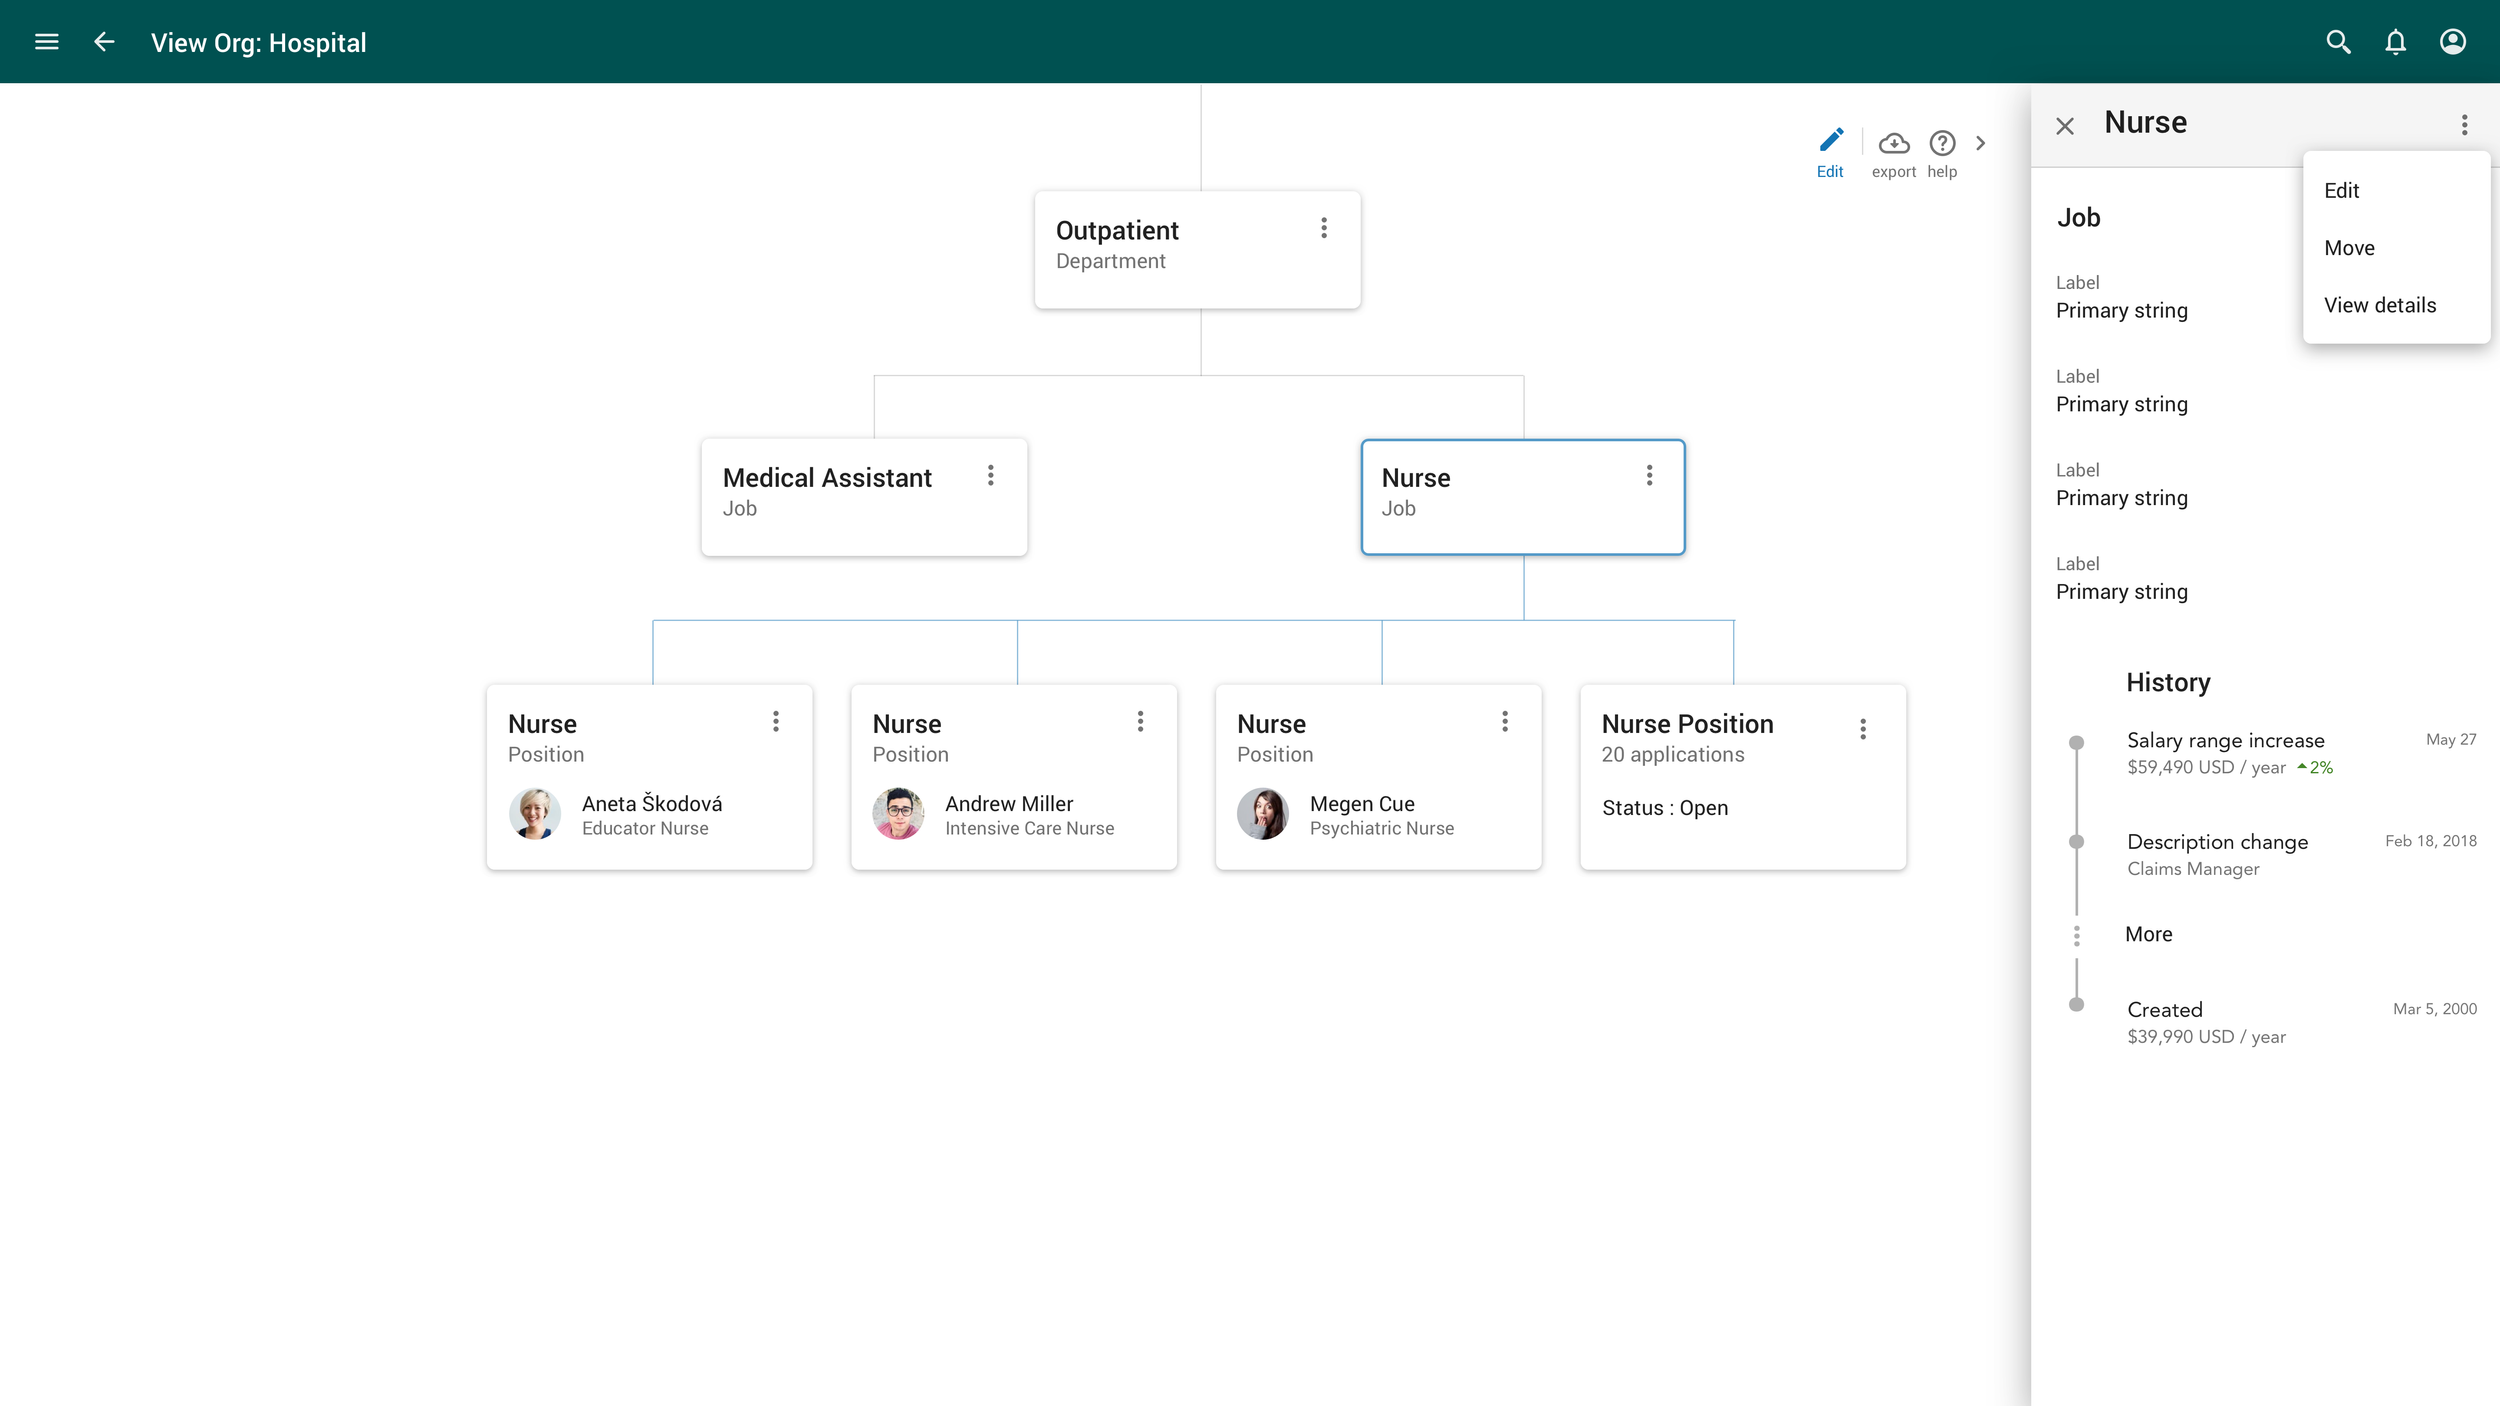
Task: Select Move from the context menu
Action: pyautogui.click(x=2349, y=248)
